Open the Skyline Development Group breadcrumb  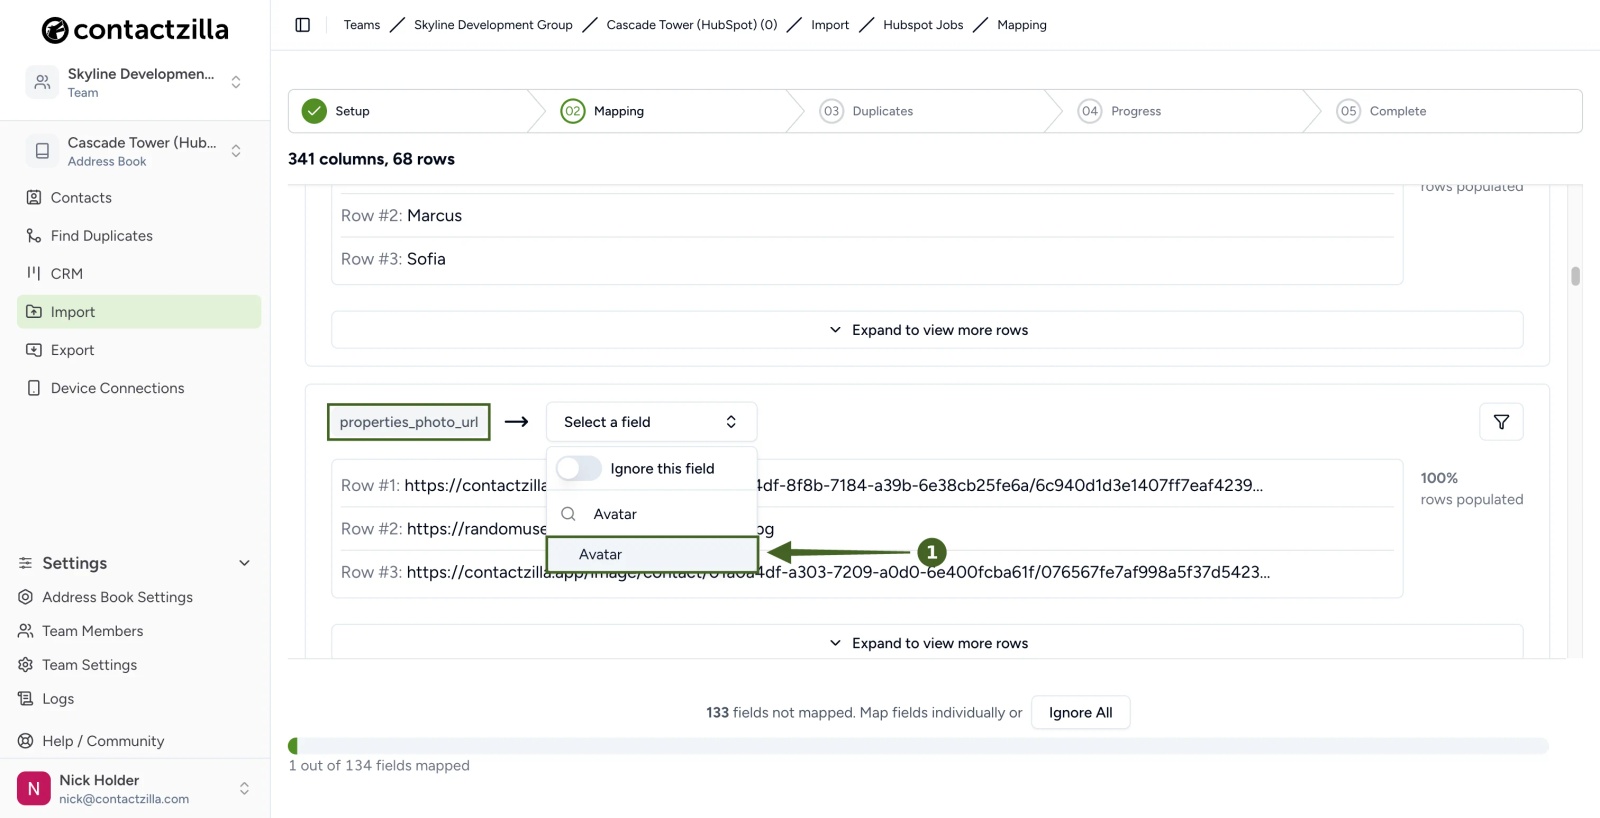click(493, 25)
